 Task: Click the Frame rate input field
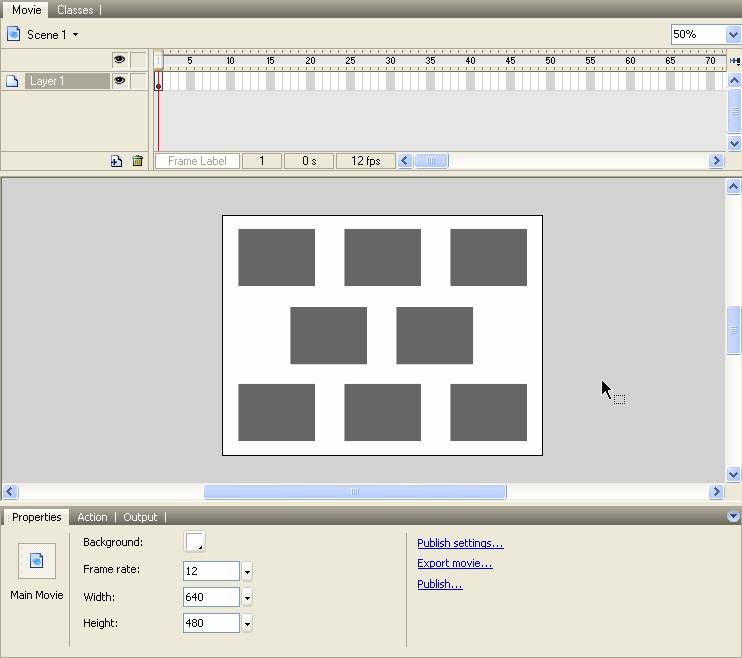(x=211, y=571)
